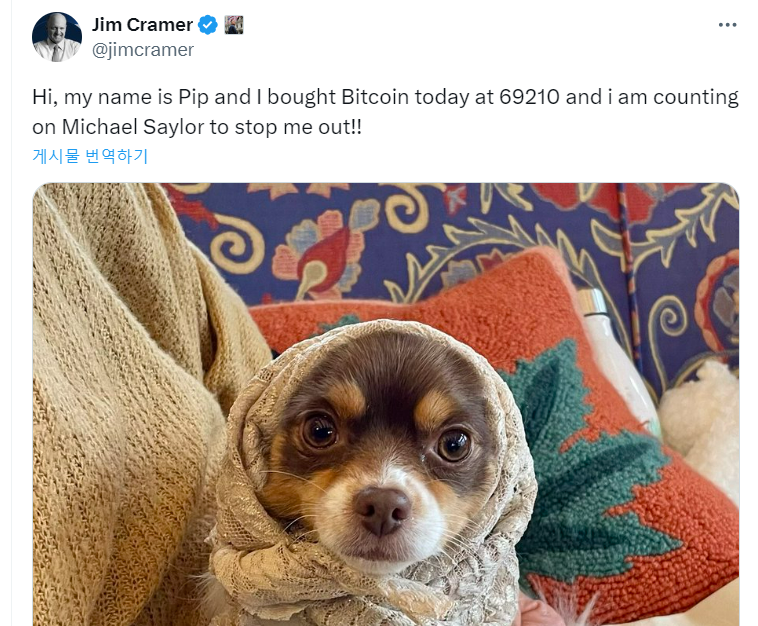This screenshot has width=758, height=626.
Task: Click the 게시물 번역하기 translate link
Action: point(90,156)
